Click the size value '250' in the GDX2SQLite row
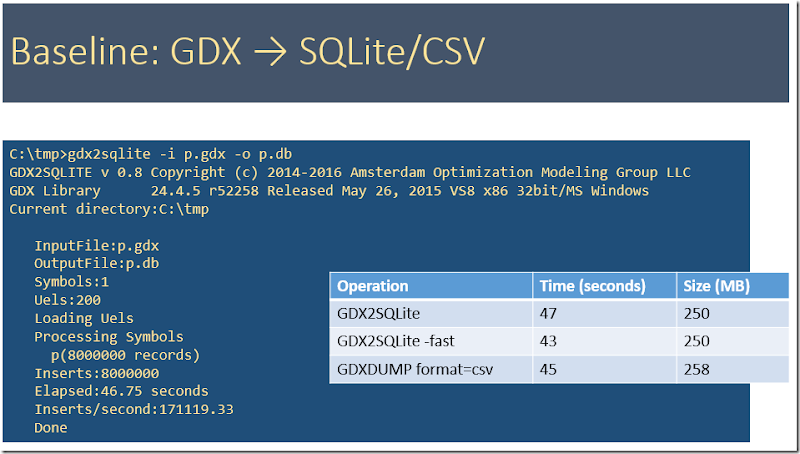 point(696,313)
